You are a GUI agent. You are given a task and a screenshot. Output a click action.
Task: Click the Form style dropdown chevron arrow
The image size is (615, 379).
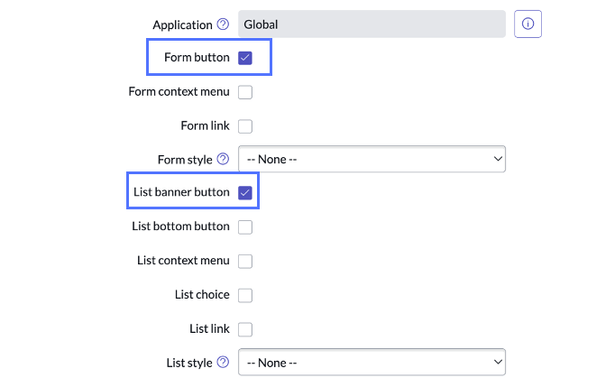[498, 159]
